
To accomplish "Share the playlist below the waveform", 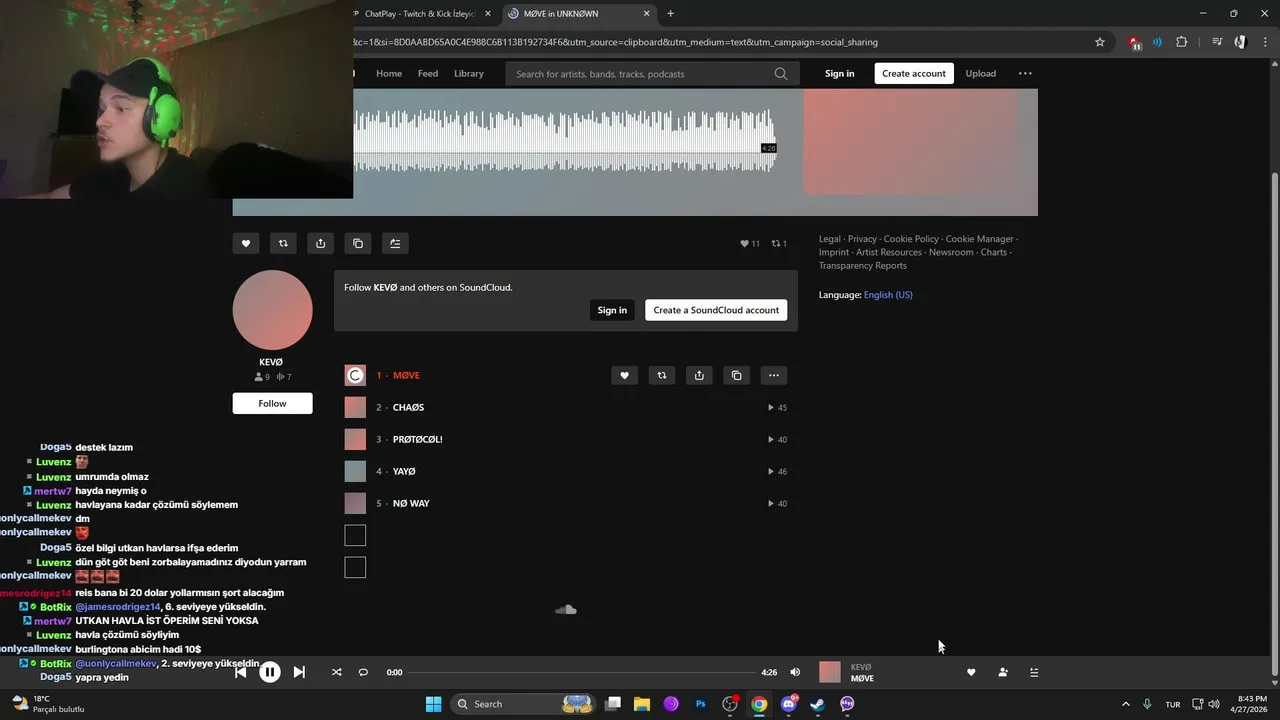I will [320, 243].
